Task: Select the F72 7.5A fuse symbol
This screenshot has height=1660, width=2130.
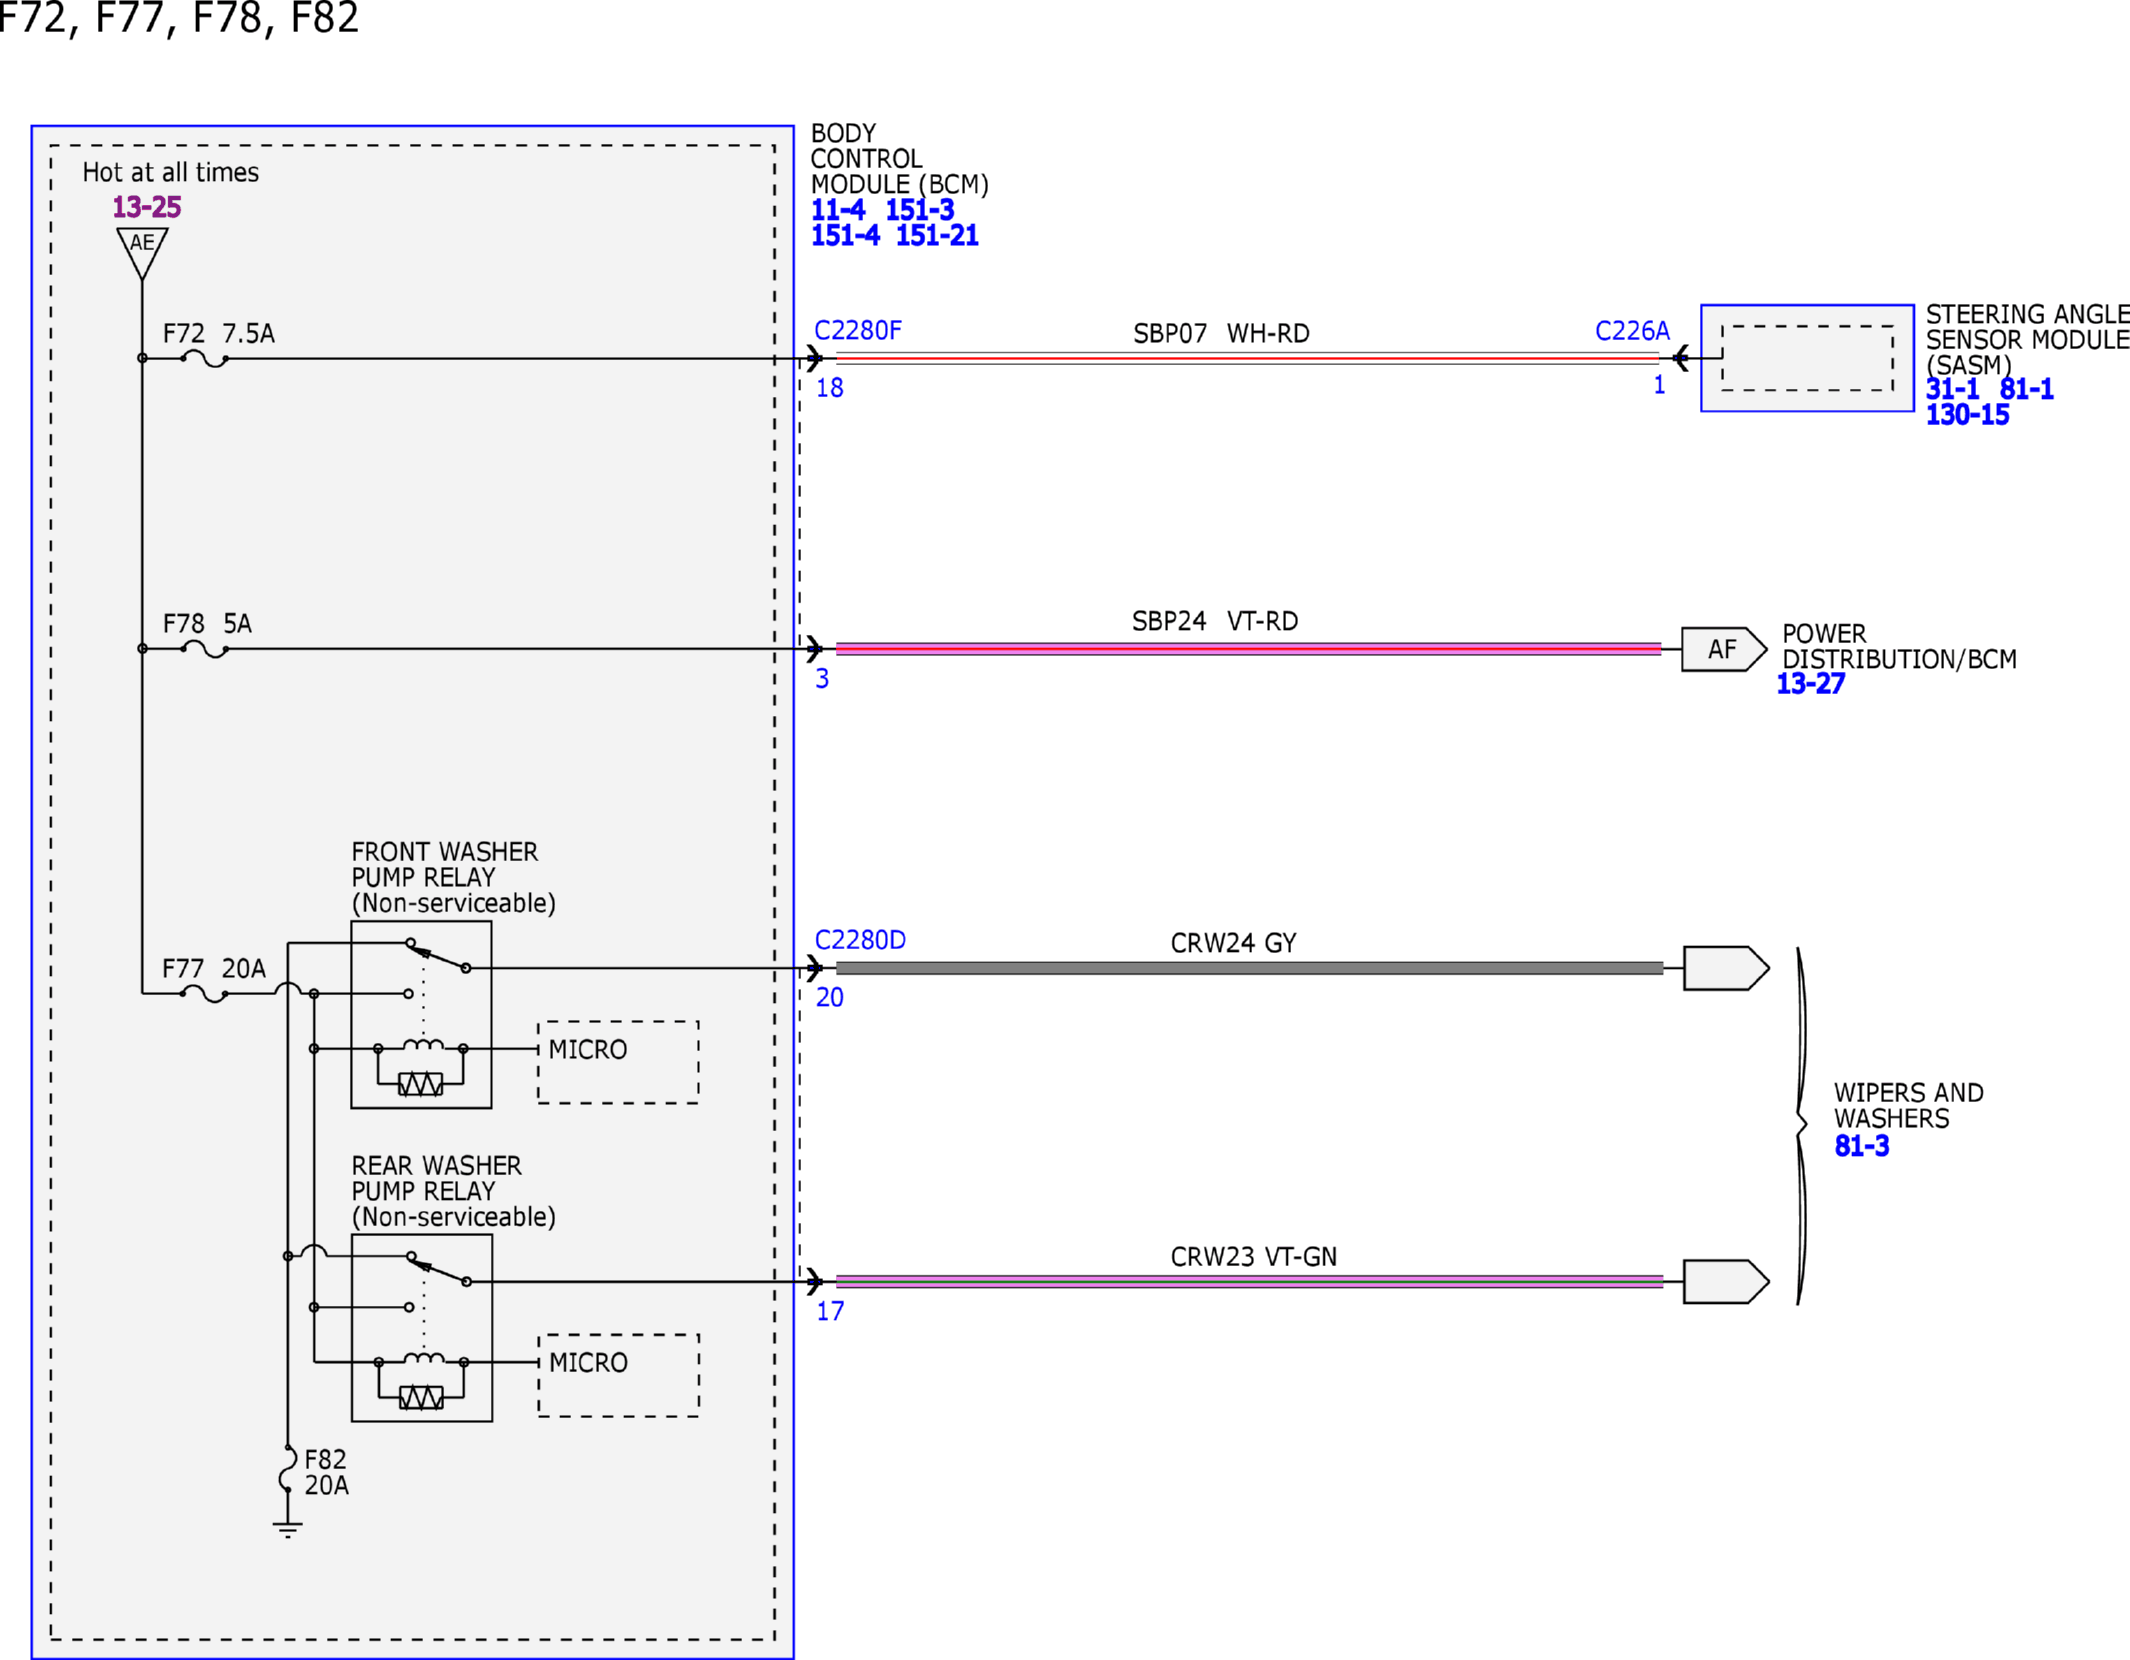Action: coord(205,358)
